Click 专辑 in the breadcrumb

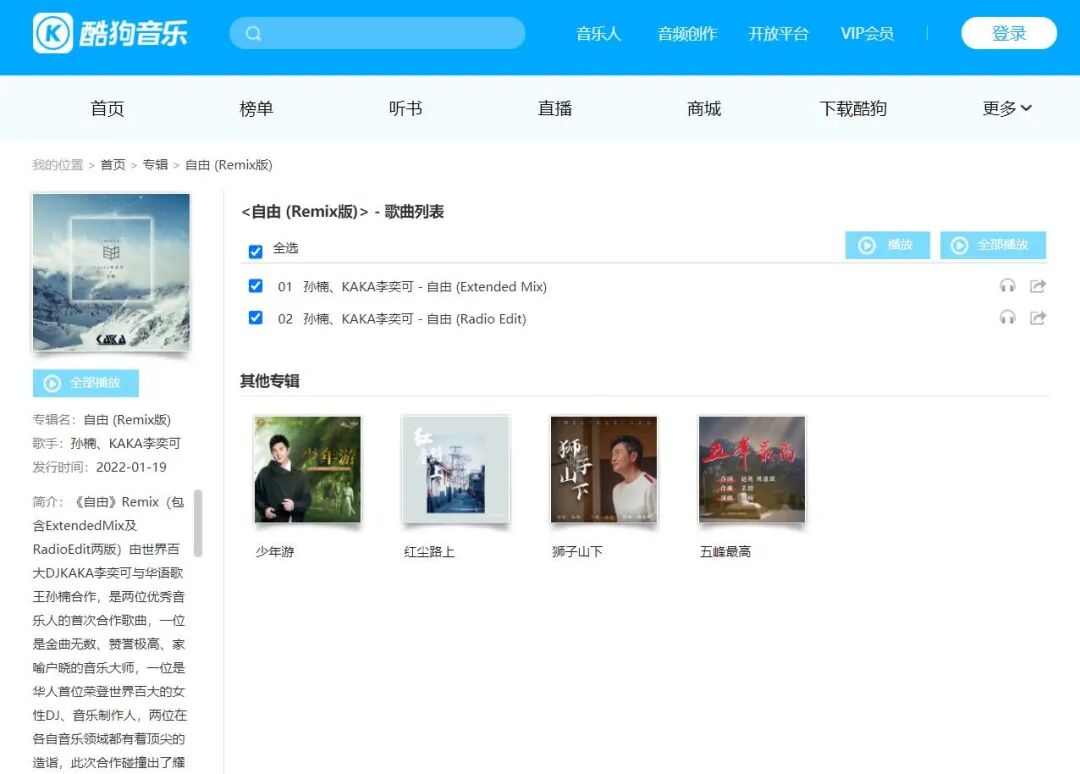(x=155, y=165)
